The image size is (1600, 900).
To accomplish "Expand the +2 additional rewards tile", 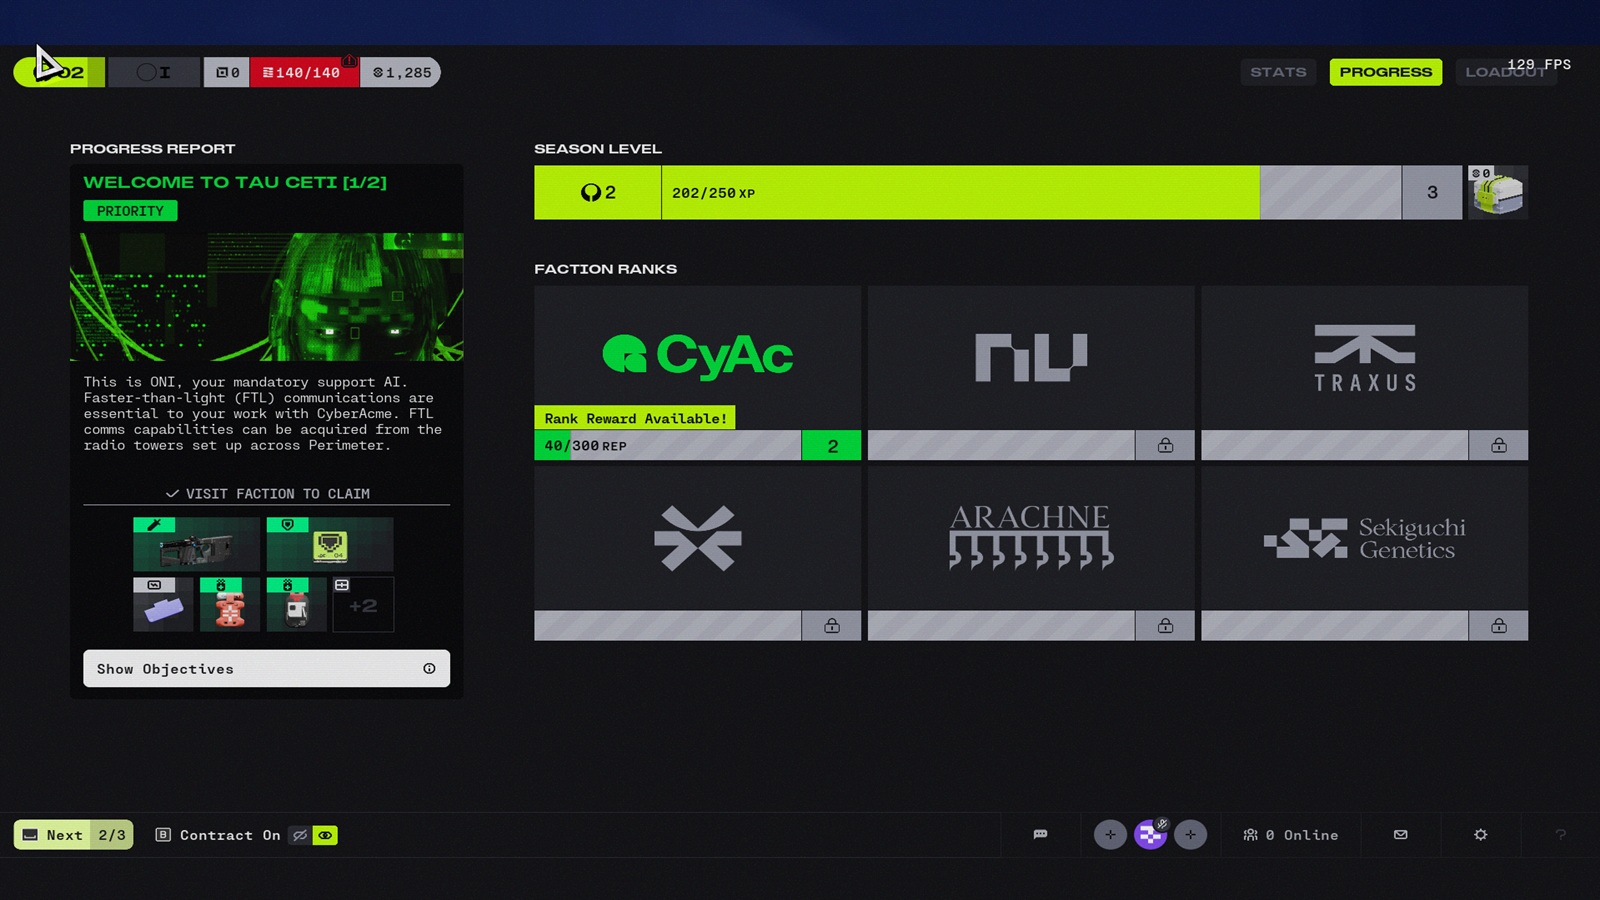I will point(363,605).
